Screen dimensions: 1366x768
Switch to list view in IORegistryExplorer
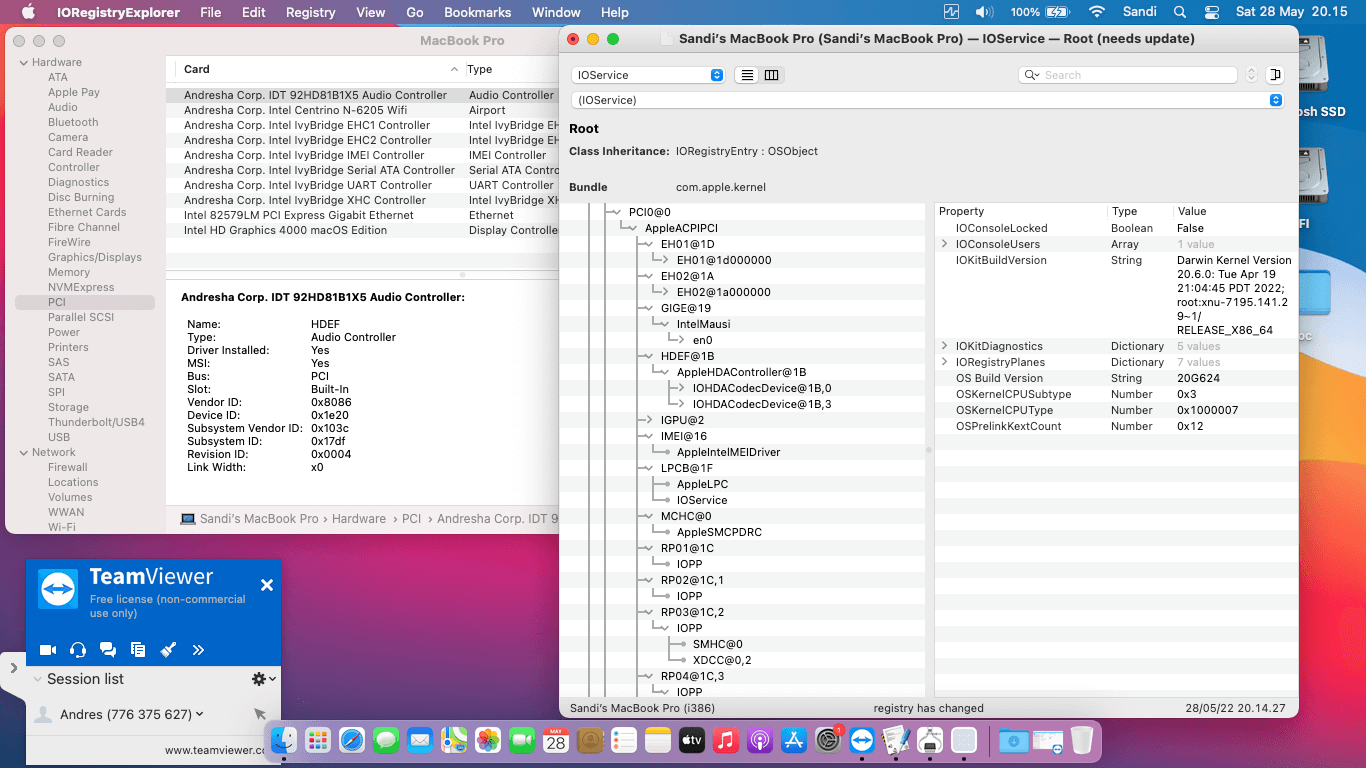[x=747, y=75]
